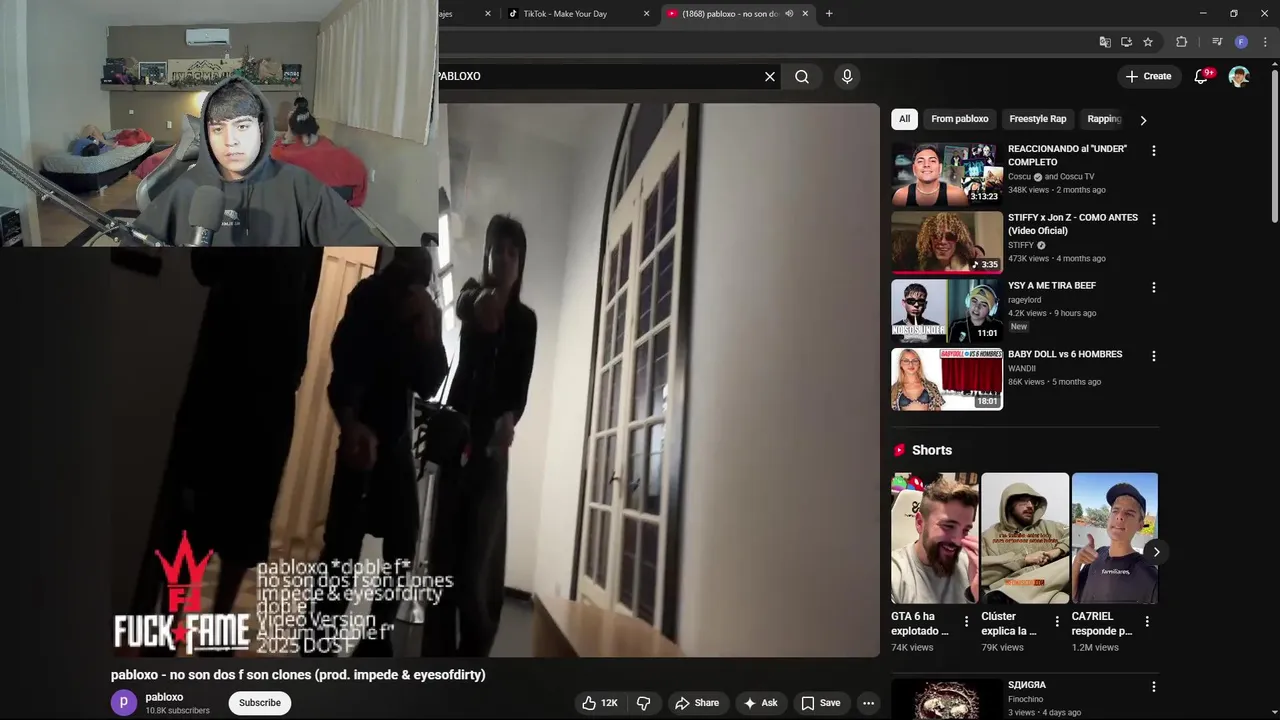Open options menu for STIFFY x Jon Z video
The image size is (1280, 720).
1153,219
